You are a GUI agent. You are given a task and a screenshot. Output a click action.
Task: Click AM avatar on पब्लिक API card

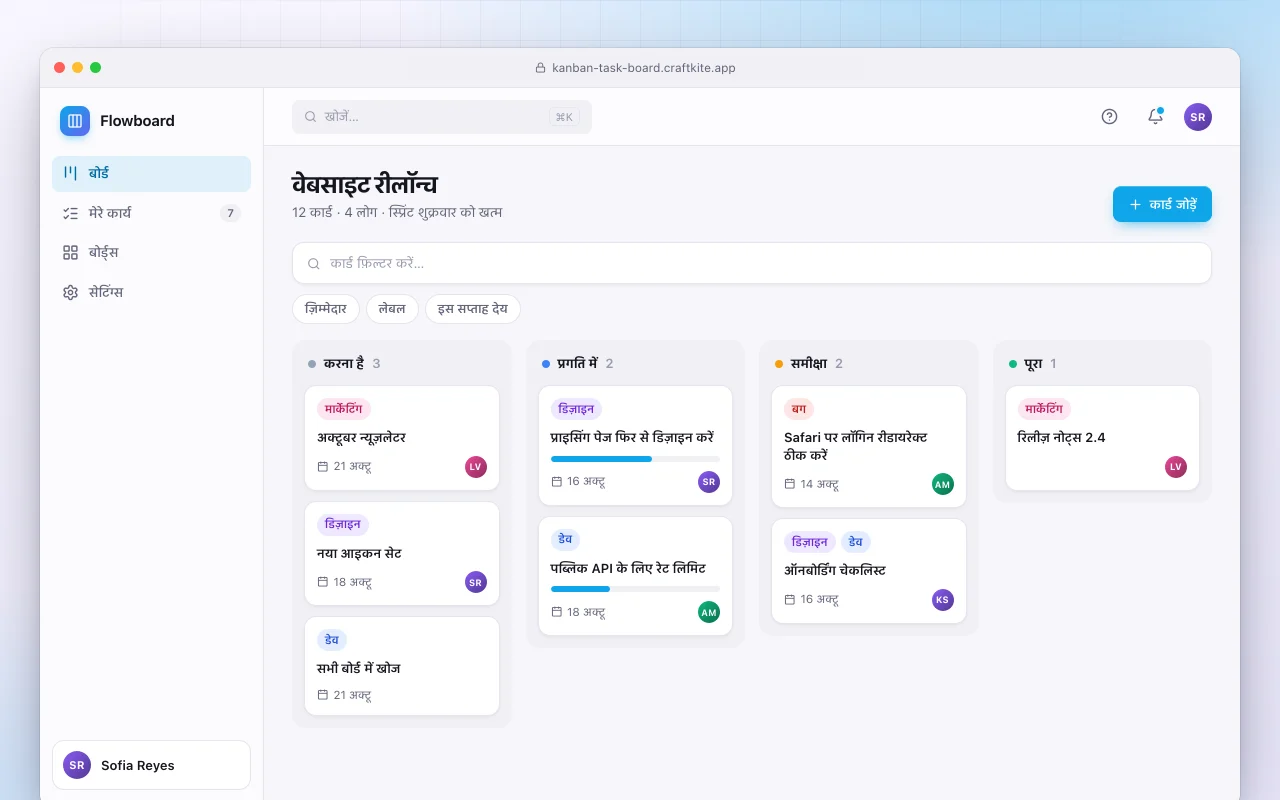pyautogui.click(x=709, y=612)
